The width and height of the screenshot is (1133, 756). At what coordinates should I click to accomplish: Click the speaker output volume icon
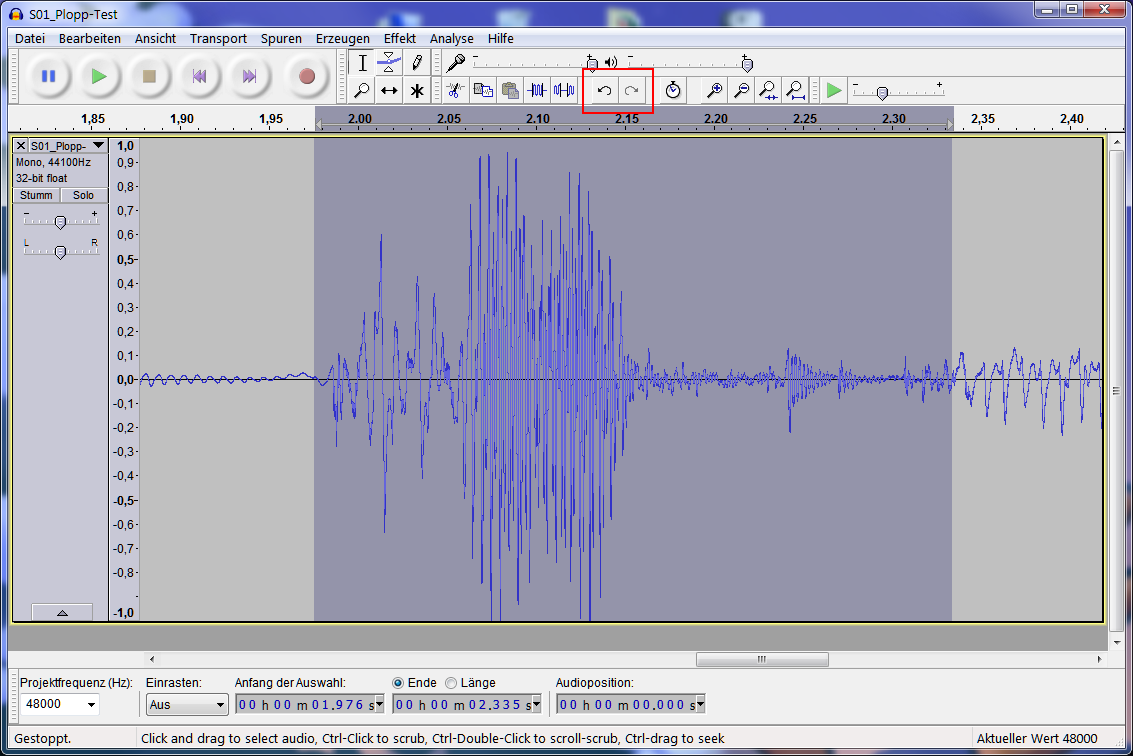click(611, 62)
